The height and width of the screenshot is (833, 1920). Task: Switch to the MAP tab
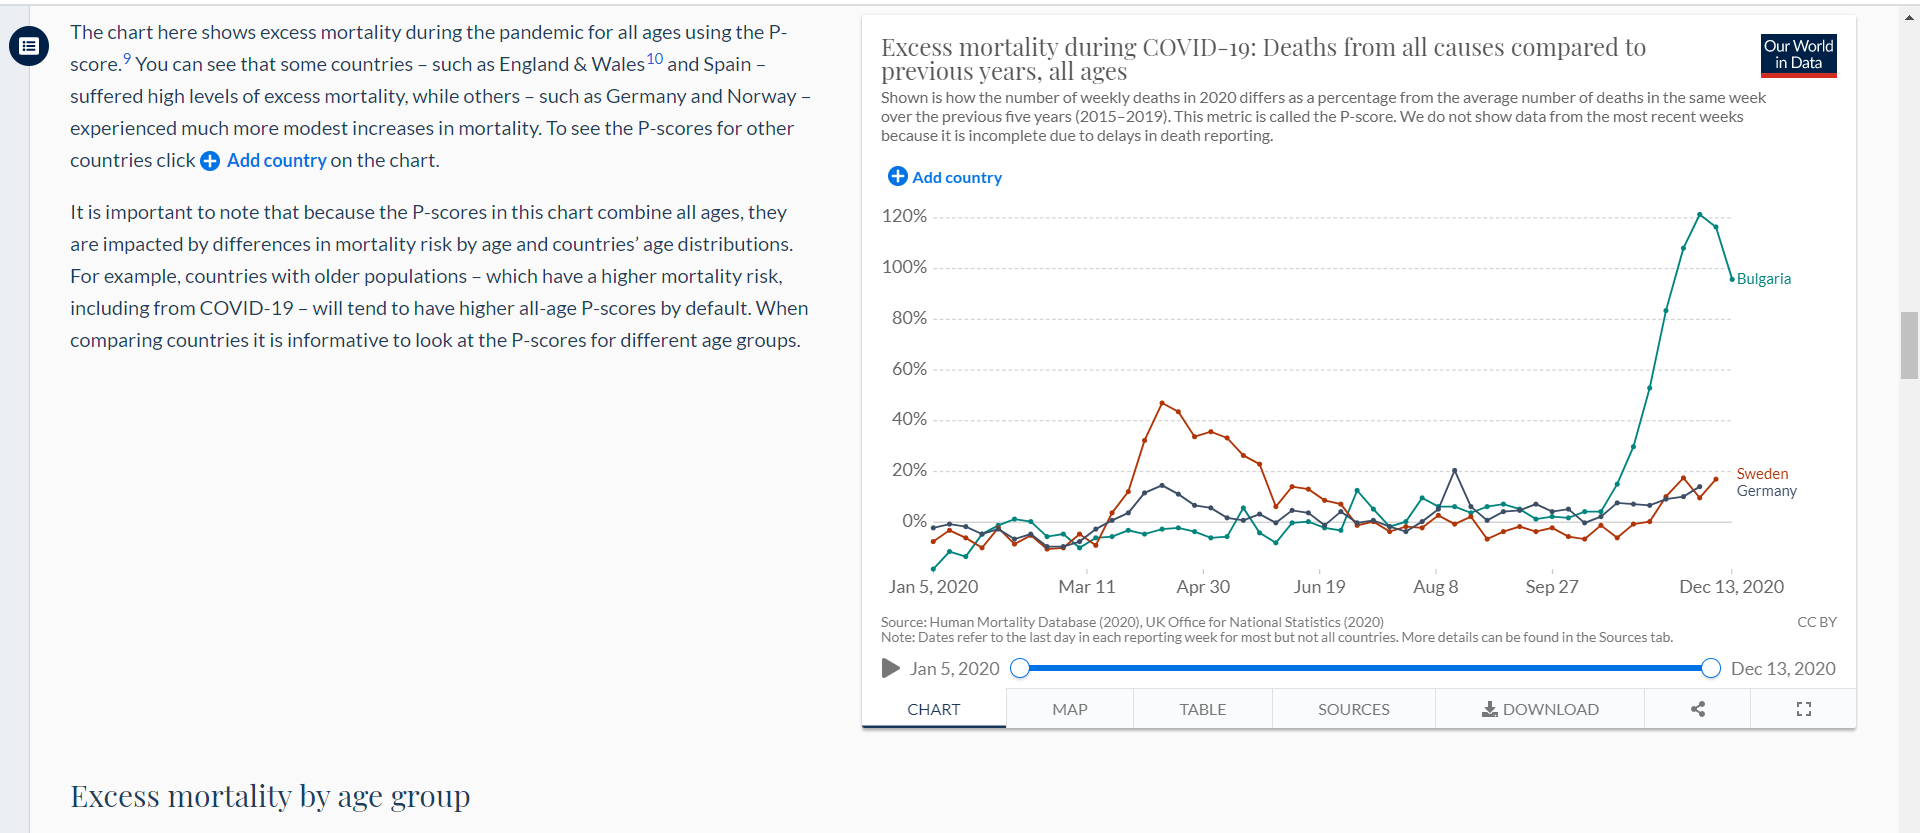(1070, 709)
